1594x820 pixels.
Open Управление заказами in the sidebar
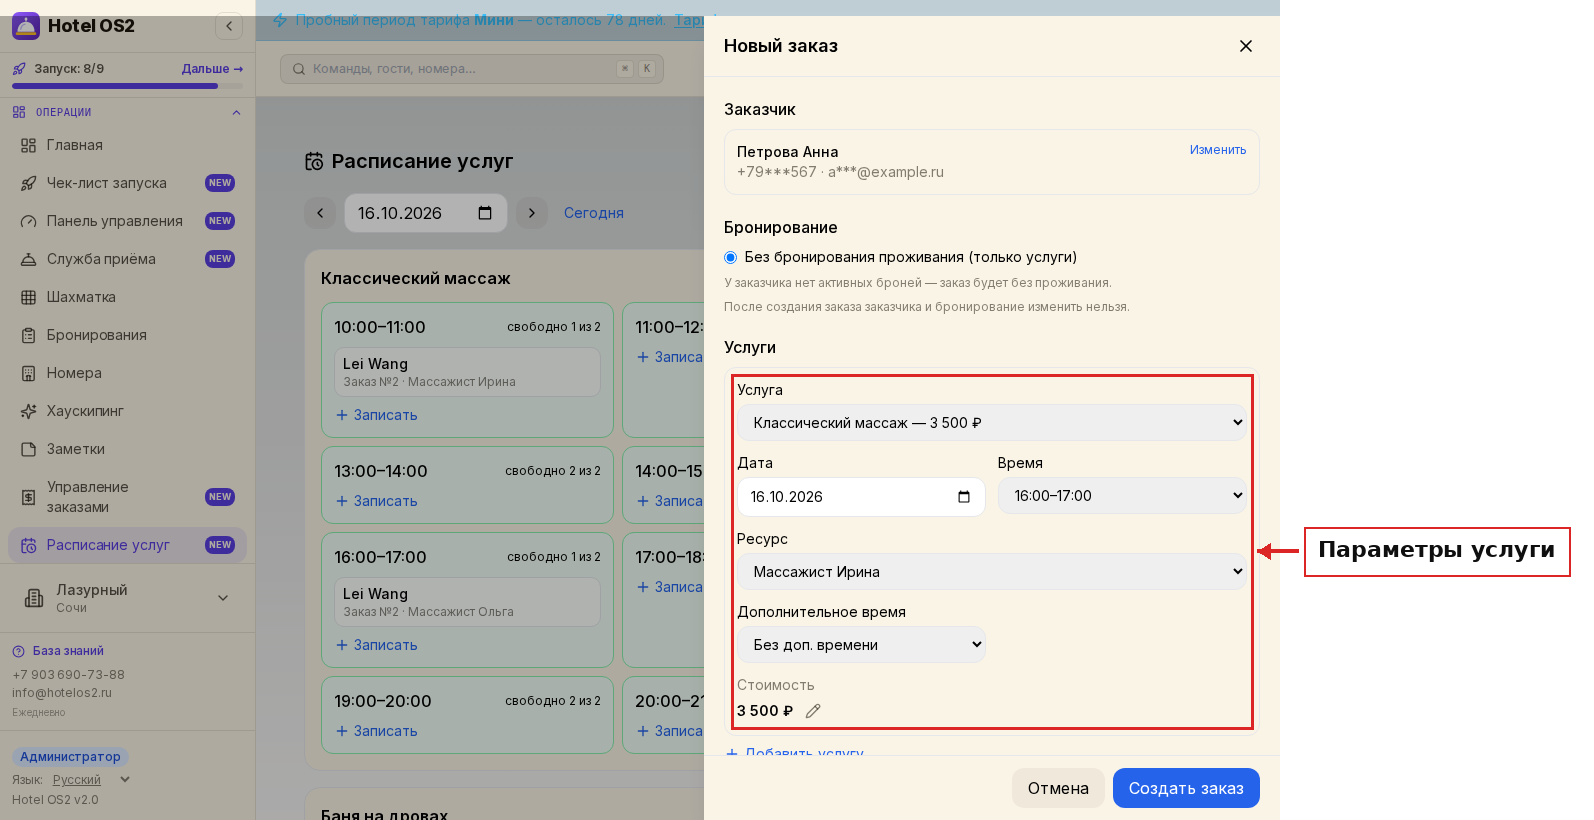[128, 497]
